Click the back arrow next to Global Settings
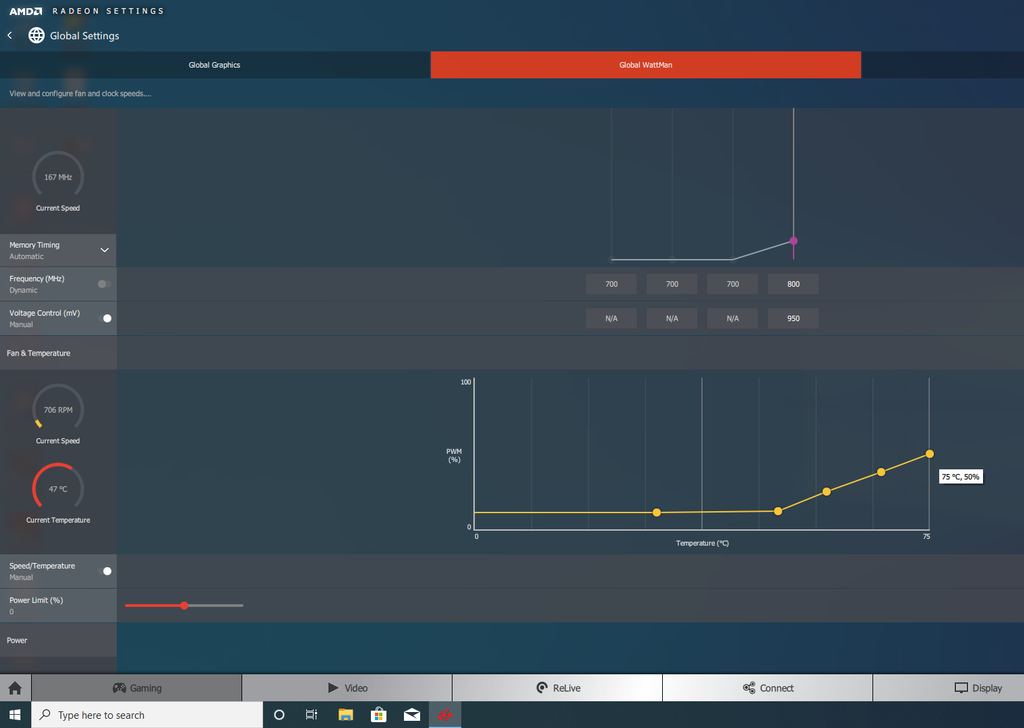 point(10,35)
